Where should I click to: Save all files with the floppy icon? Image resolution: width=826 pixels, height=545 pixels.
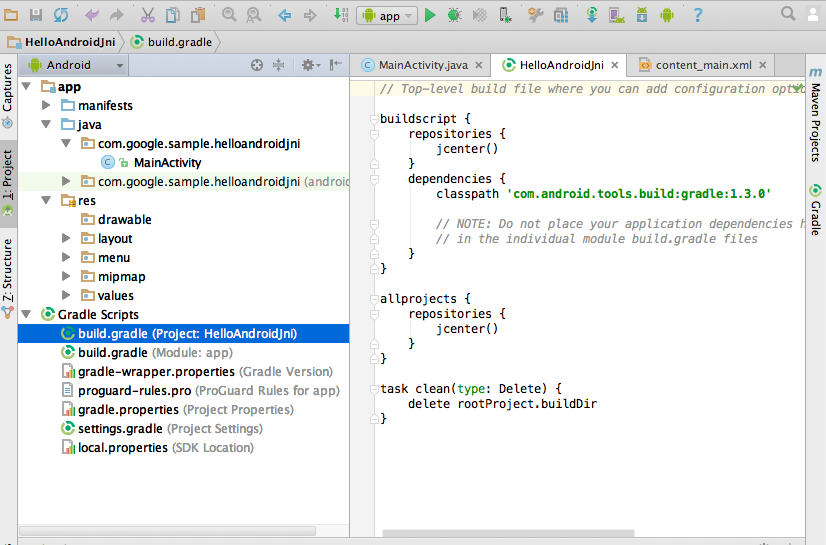pyautogui.click(x=36, y=15)
